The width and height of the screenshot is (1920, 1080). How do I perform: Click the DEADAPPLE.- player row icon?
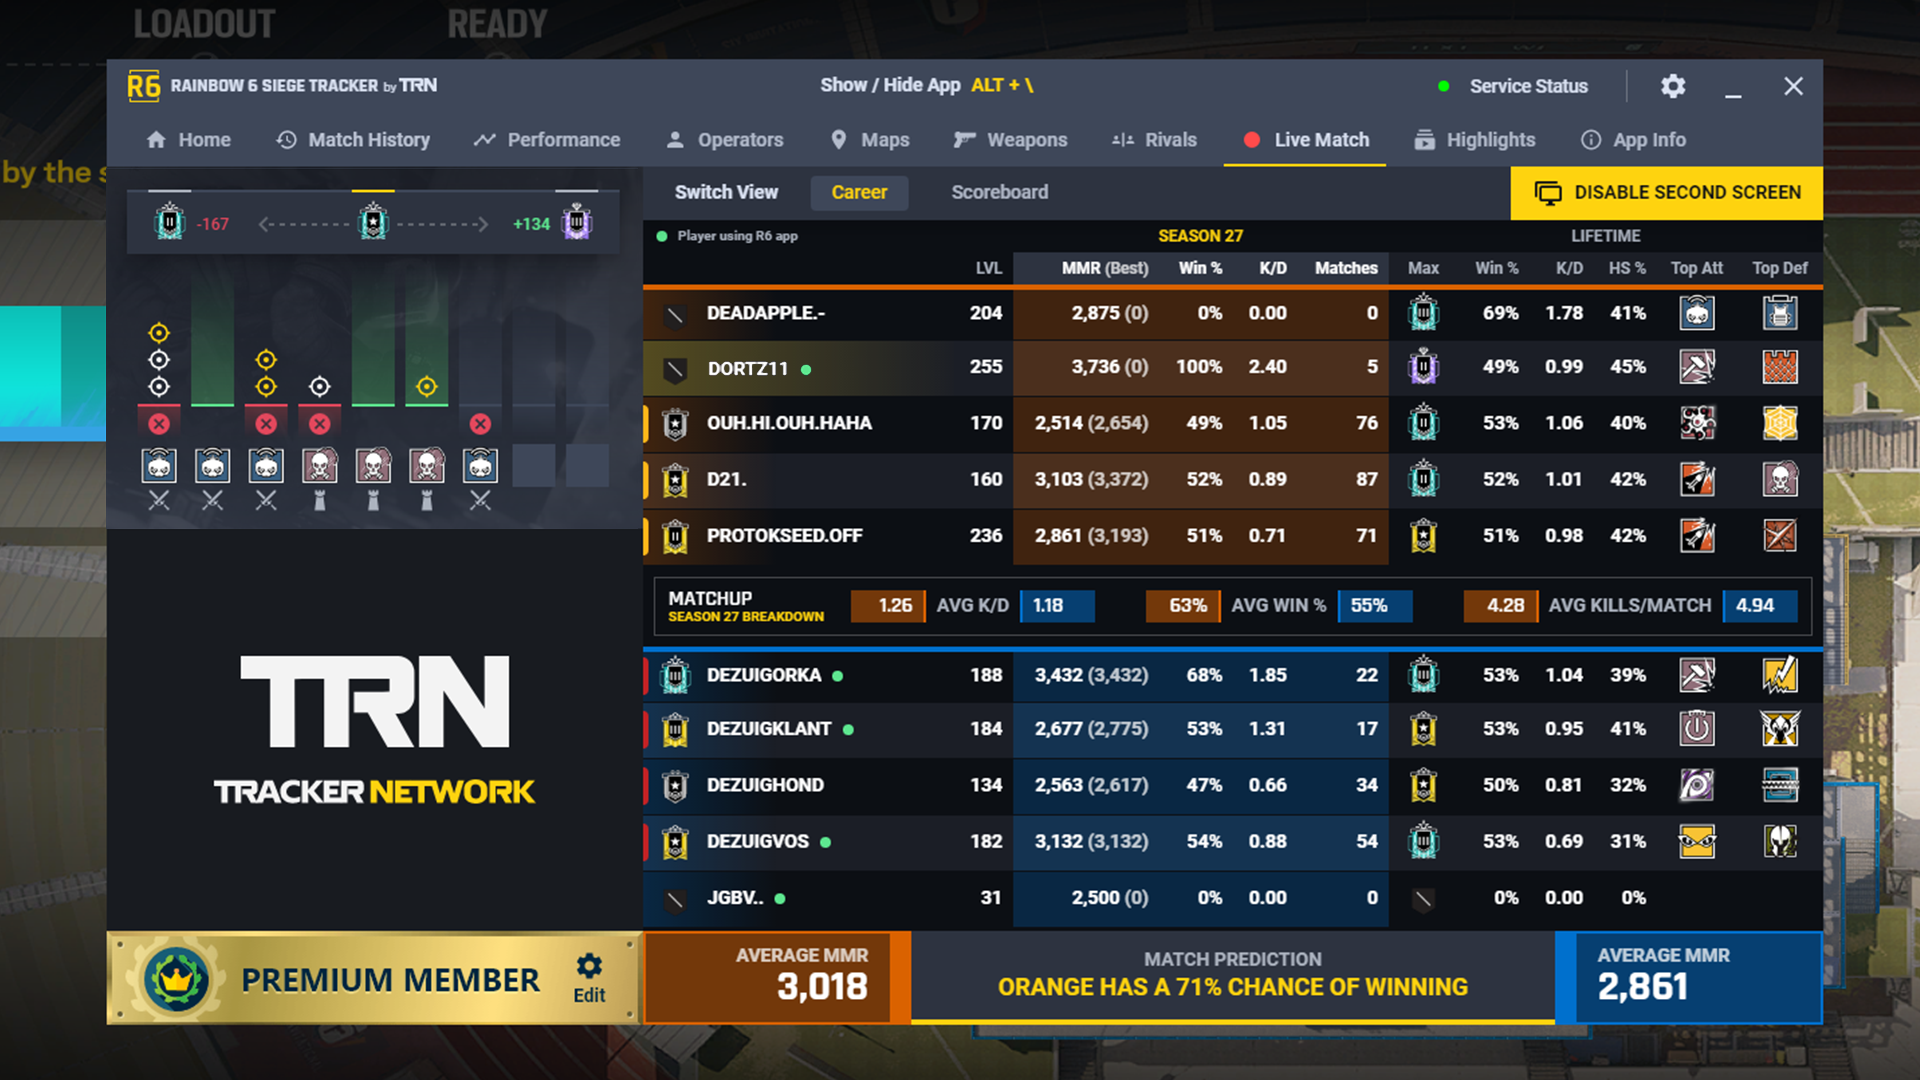[673, 314]
